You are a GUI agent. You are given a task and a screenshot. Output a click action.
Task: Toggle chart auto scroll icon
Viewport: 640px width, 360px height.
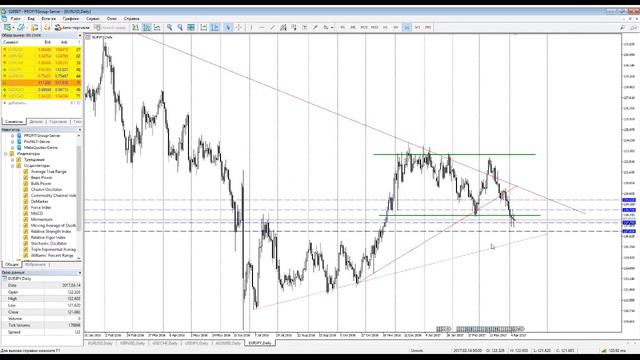pos(204,27)
